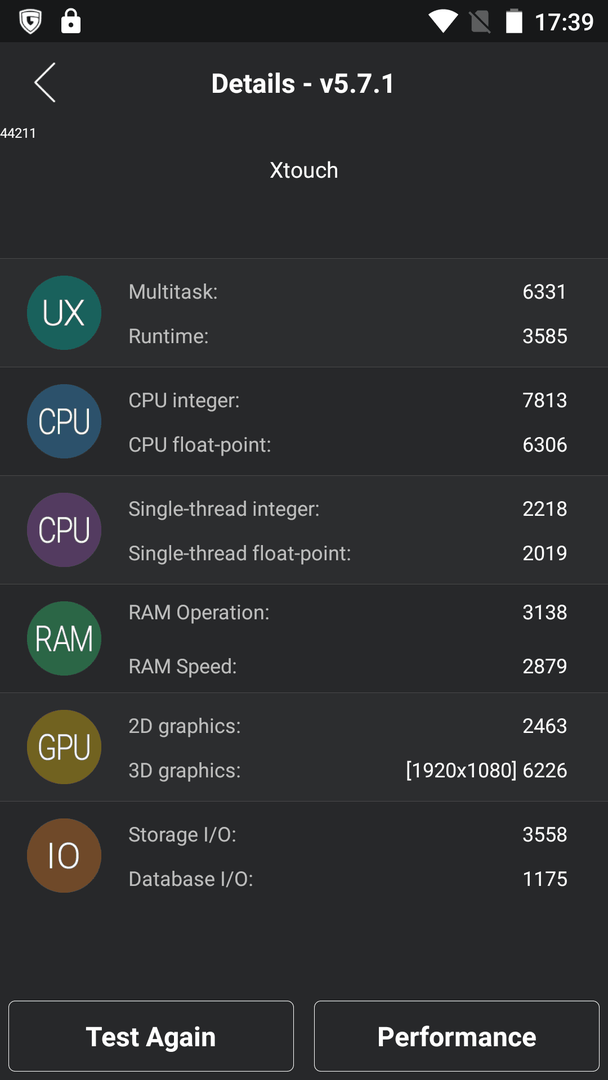
Task: Tap the yellow GPU circle icon
Action: pyautogui.click(x=64, y=747)
